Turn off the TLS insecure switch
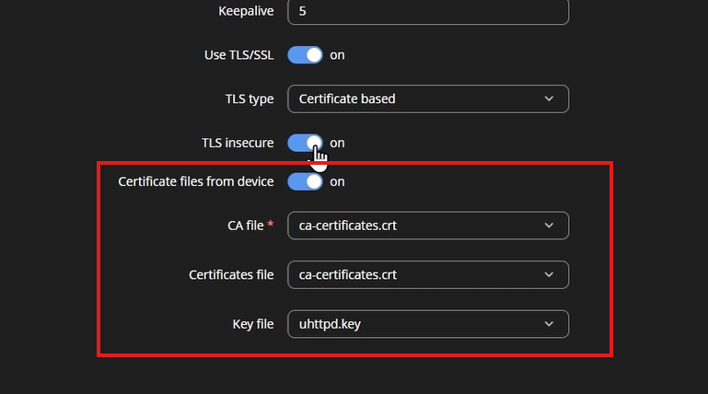Image resolution: width=708 pixels, height=394 pixels. coord(305,143)
